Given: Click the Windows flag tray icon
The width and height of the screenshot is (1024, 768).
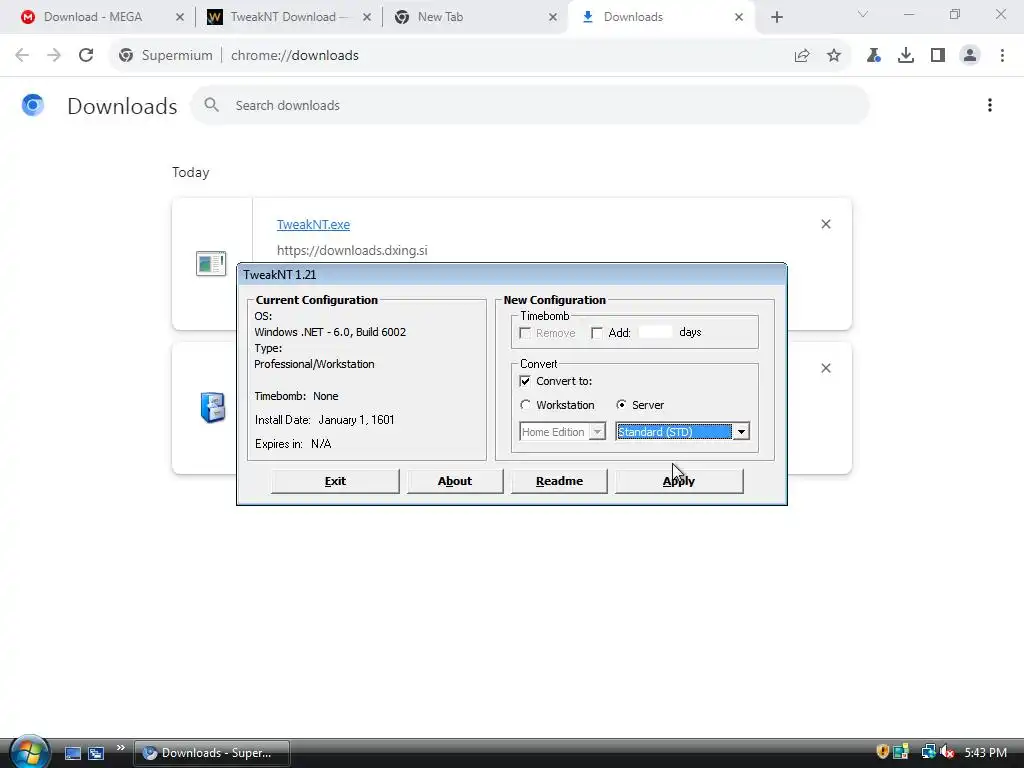Looking at the screenshot, I should pos(901,752).
